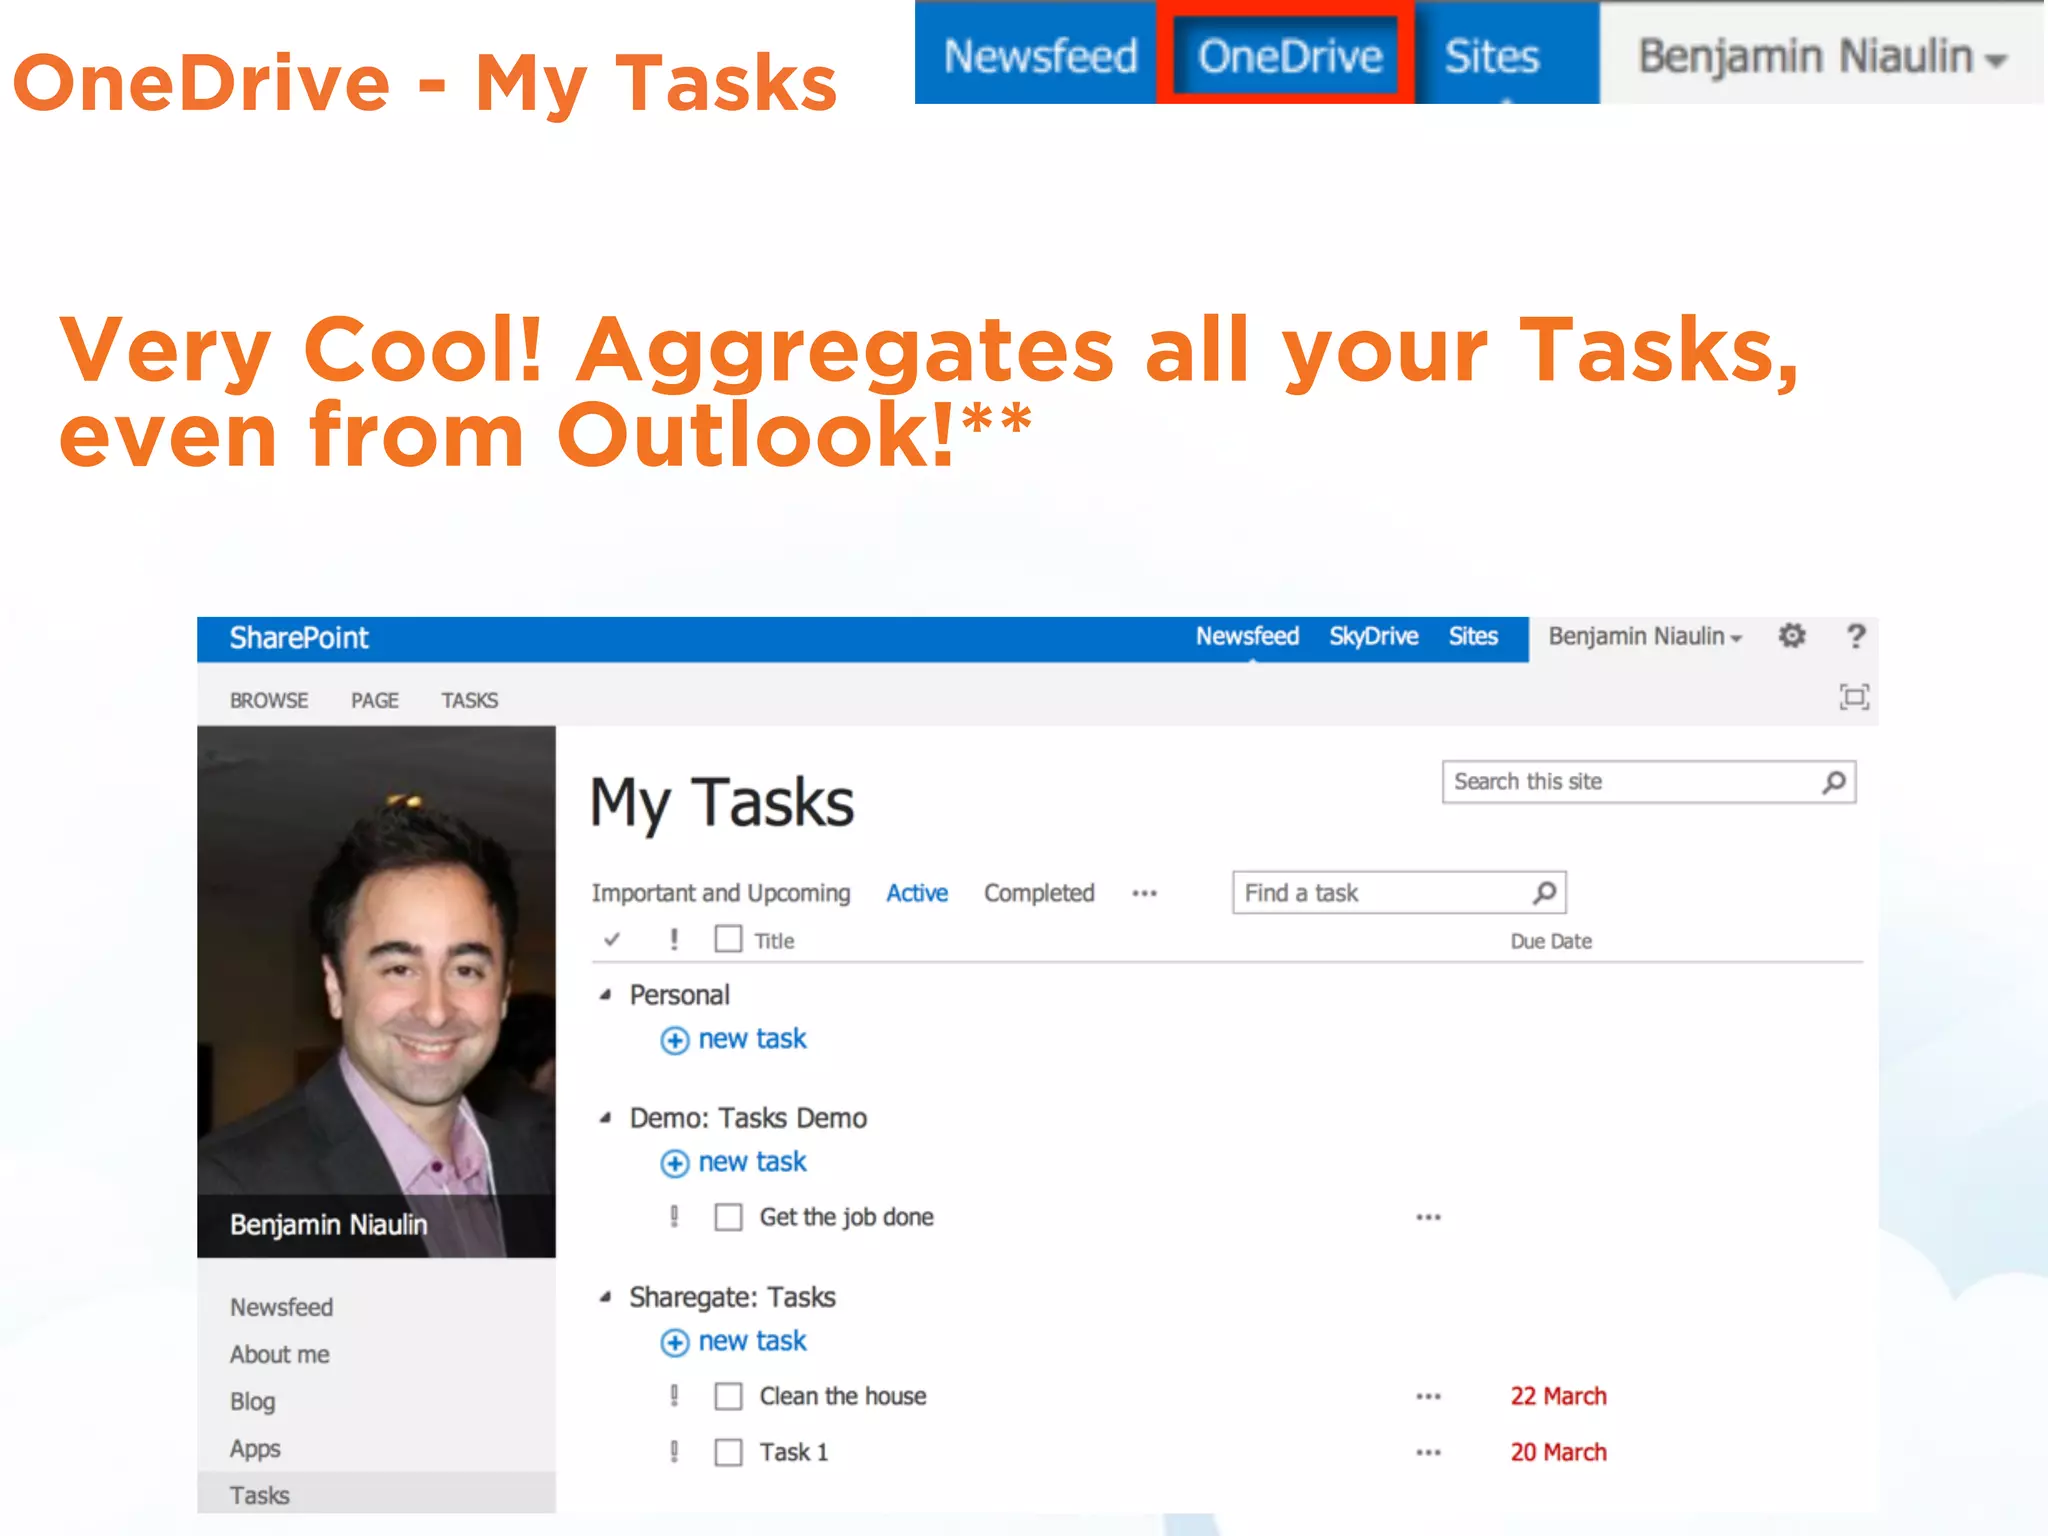Click importance mark beside Task 1
The width and height of the screenshot is (2048, 1536).
(674, 1452)
